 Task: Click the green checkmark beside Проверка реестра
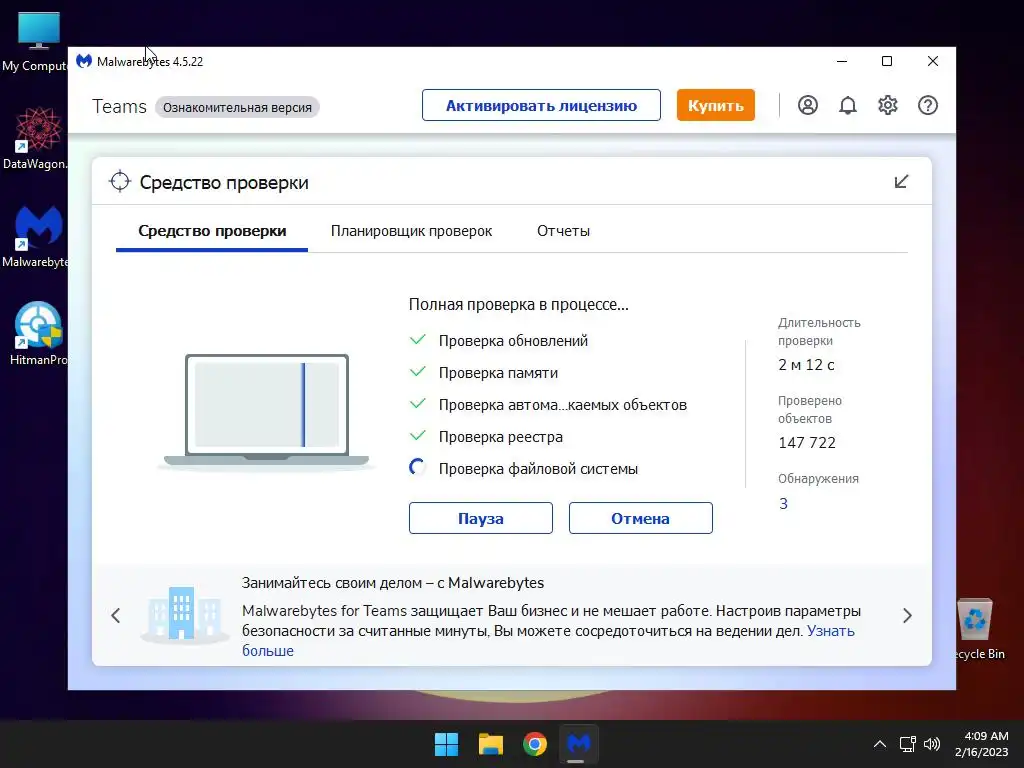pos(417,436)
